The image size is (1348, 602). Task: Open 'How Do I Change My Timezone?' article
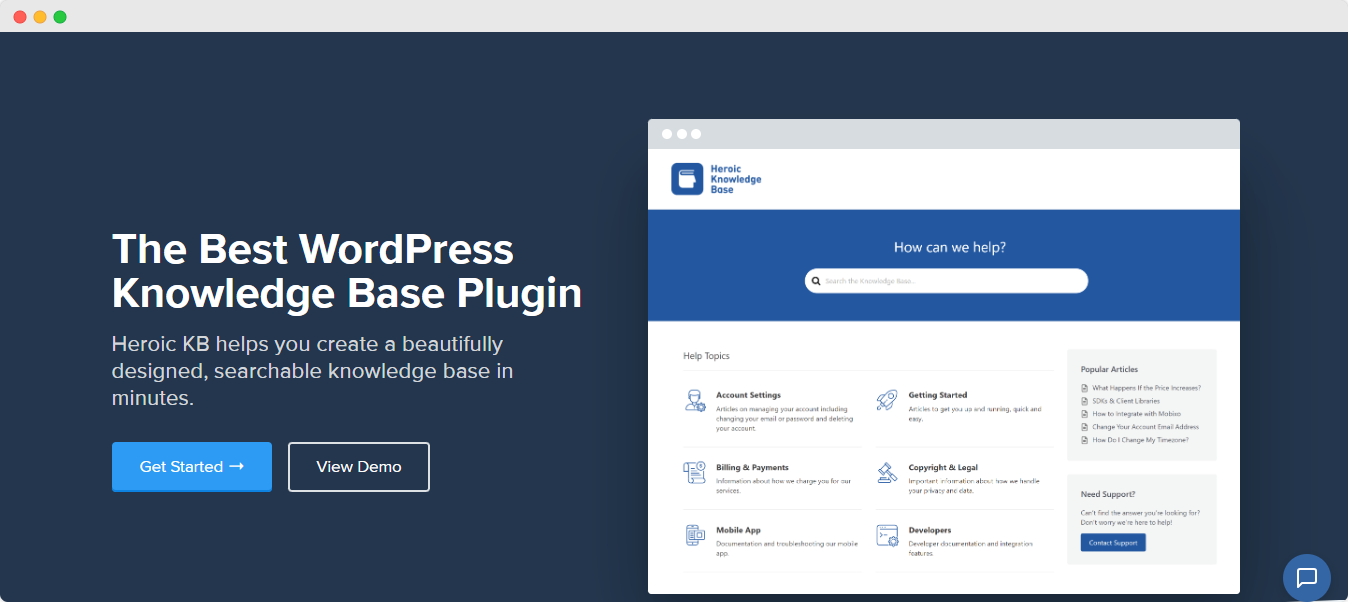(1140, 440)
